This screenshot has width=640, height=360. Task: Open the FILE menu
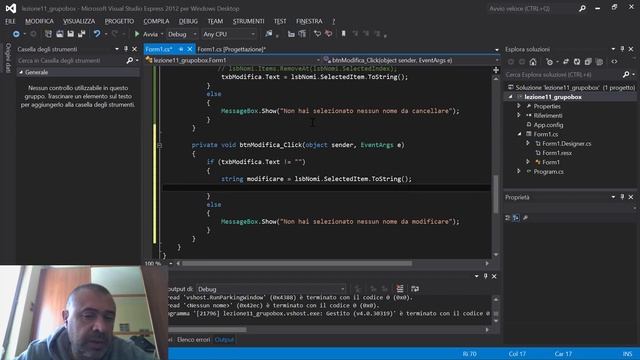10,21
